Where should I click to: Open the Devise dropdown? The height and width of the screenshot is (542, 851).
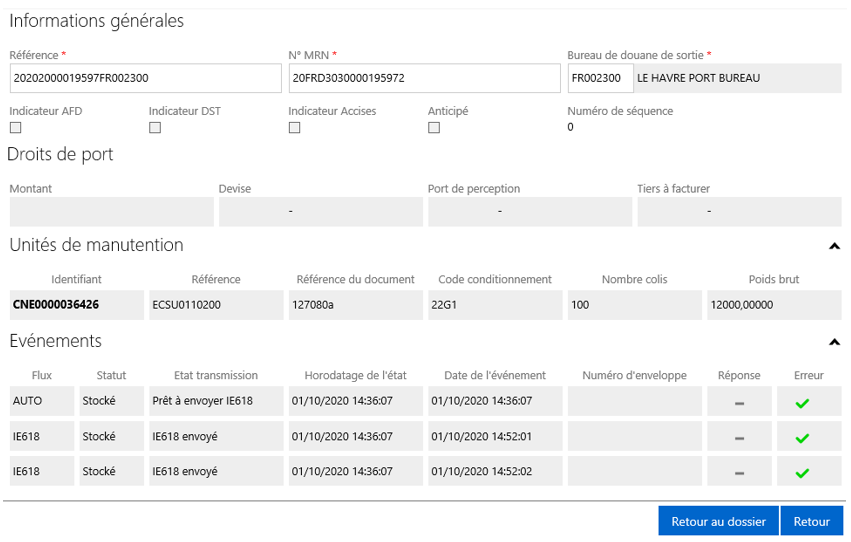pos(321,212)
